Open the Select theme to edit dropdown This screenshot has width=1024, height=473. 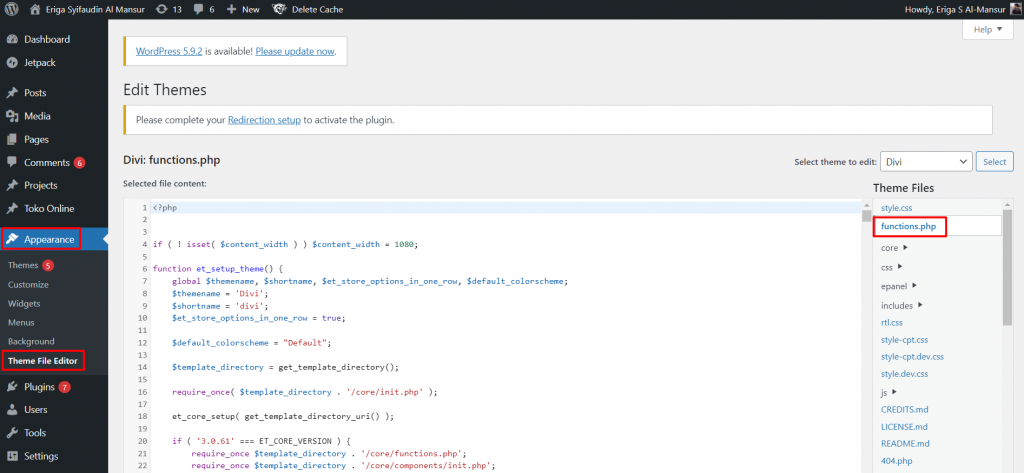[926, 161]
